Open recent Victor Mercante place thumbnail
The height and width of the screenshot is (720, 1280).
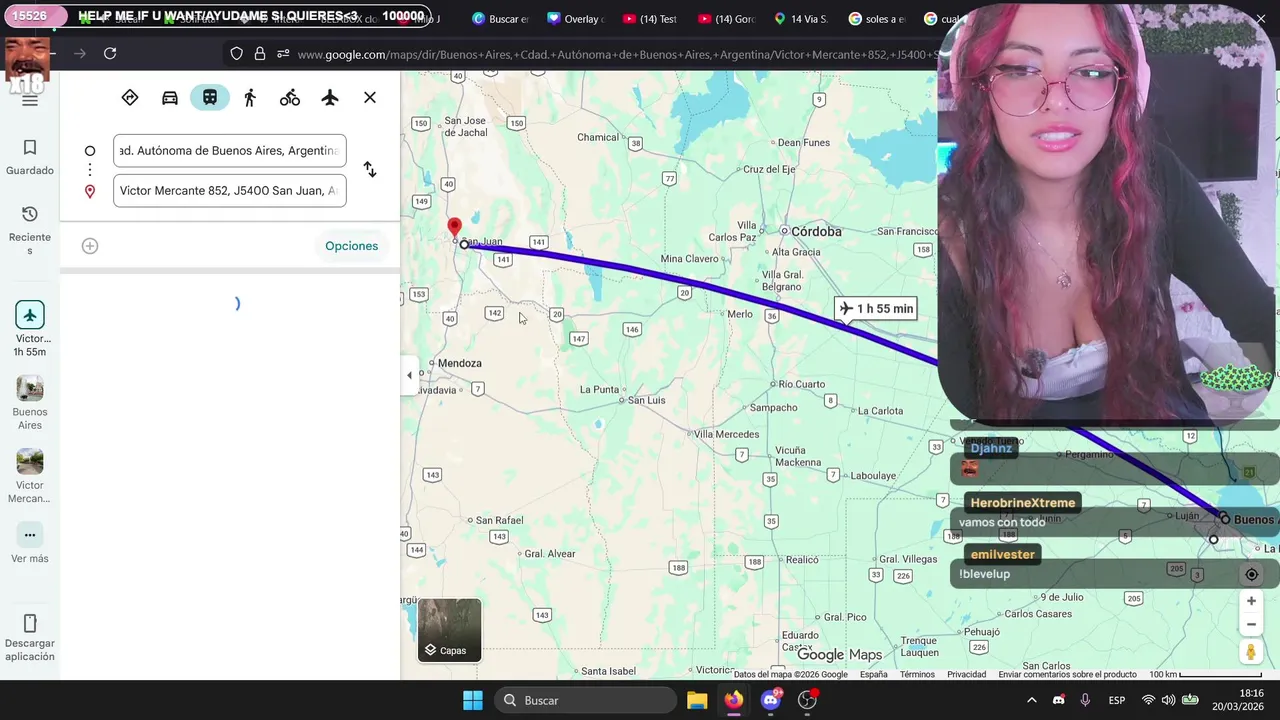pyautogui.click(x=30, y=476)
